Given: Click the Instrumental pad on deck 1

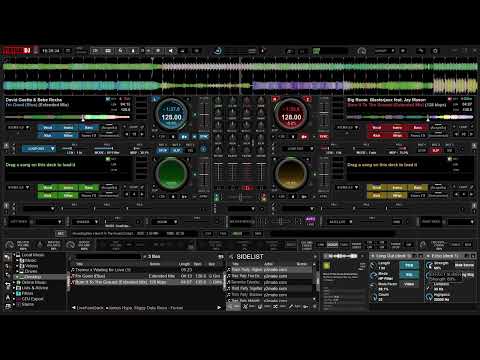Looking at the screenshot, I should pyautogui.click(x=109, y=135).
